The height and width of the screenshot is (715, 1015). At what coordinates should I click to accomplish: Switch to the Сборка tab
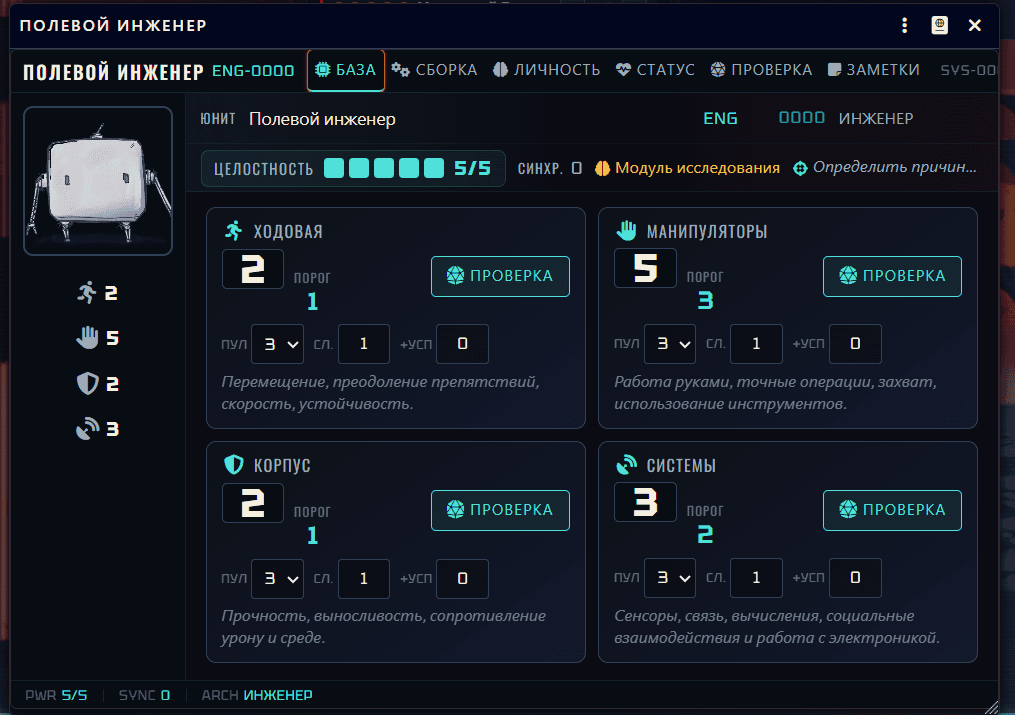point(434,70)
